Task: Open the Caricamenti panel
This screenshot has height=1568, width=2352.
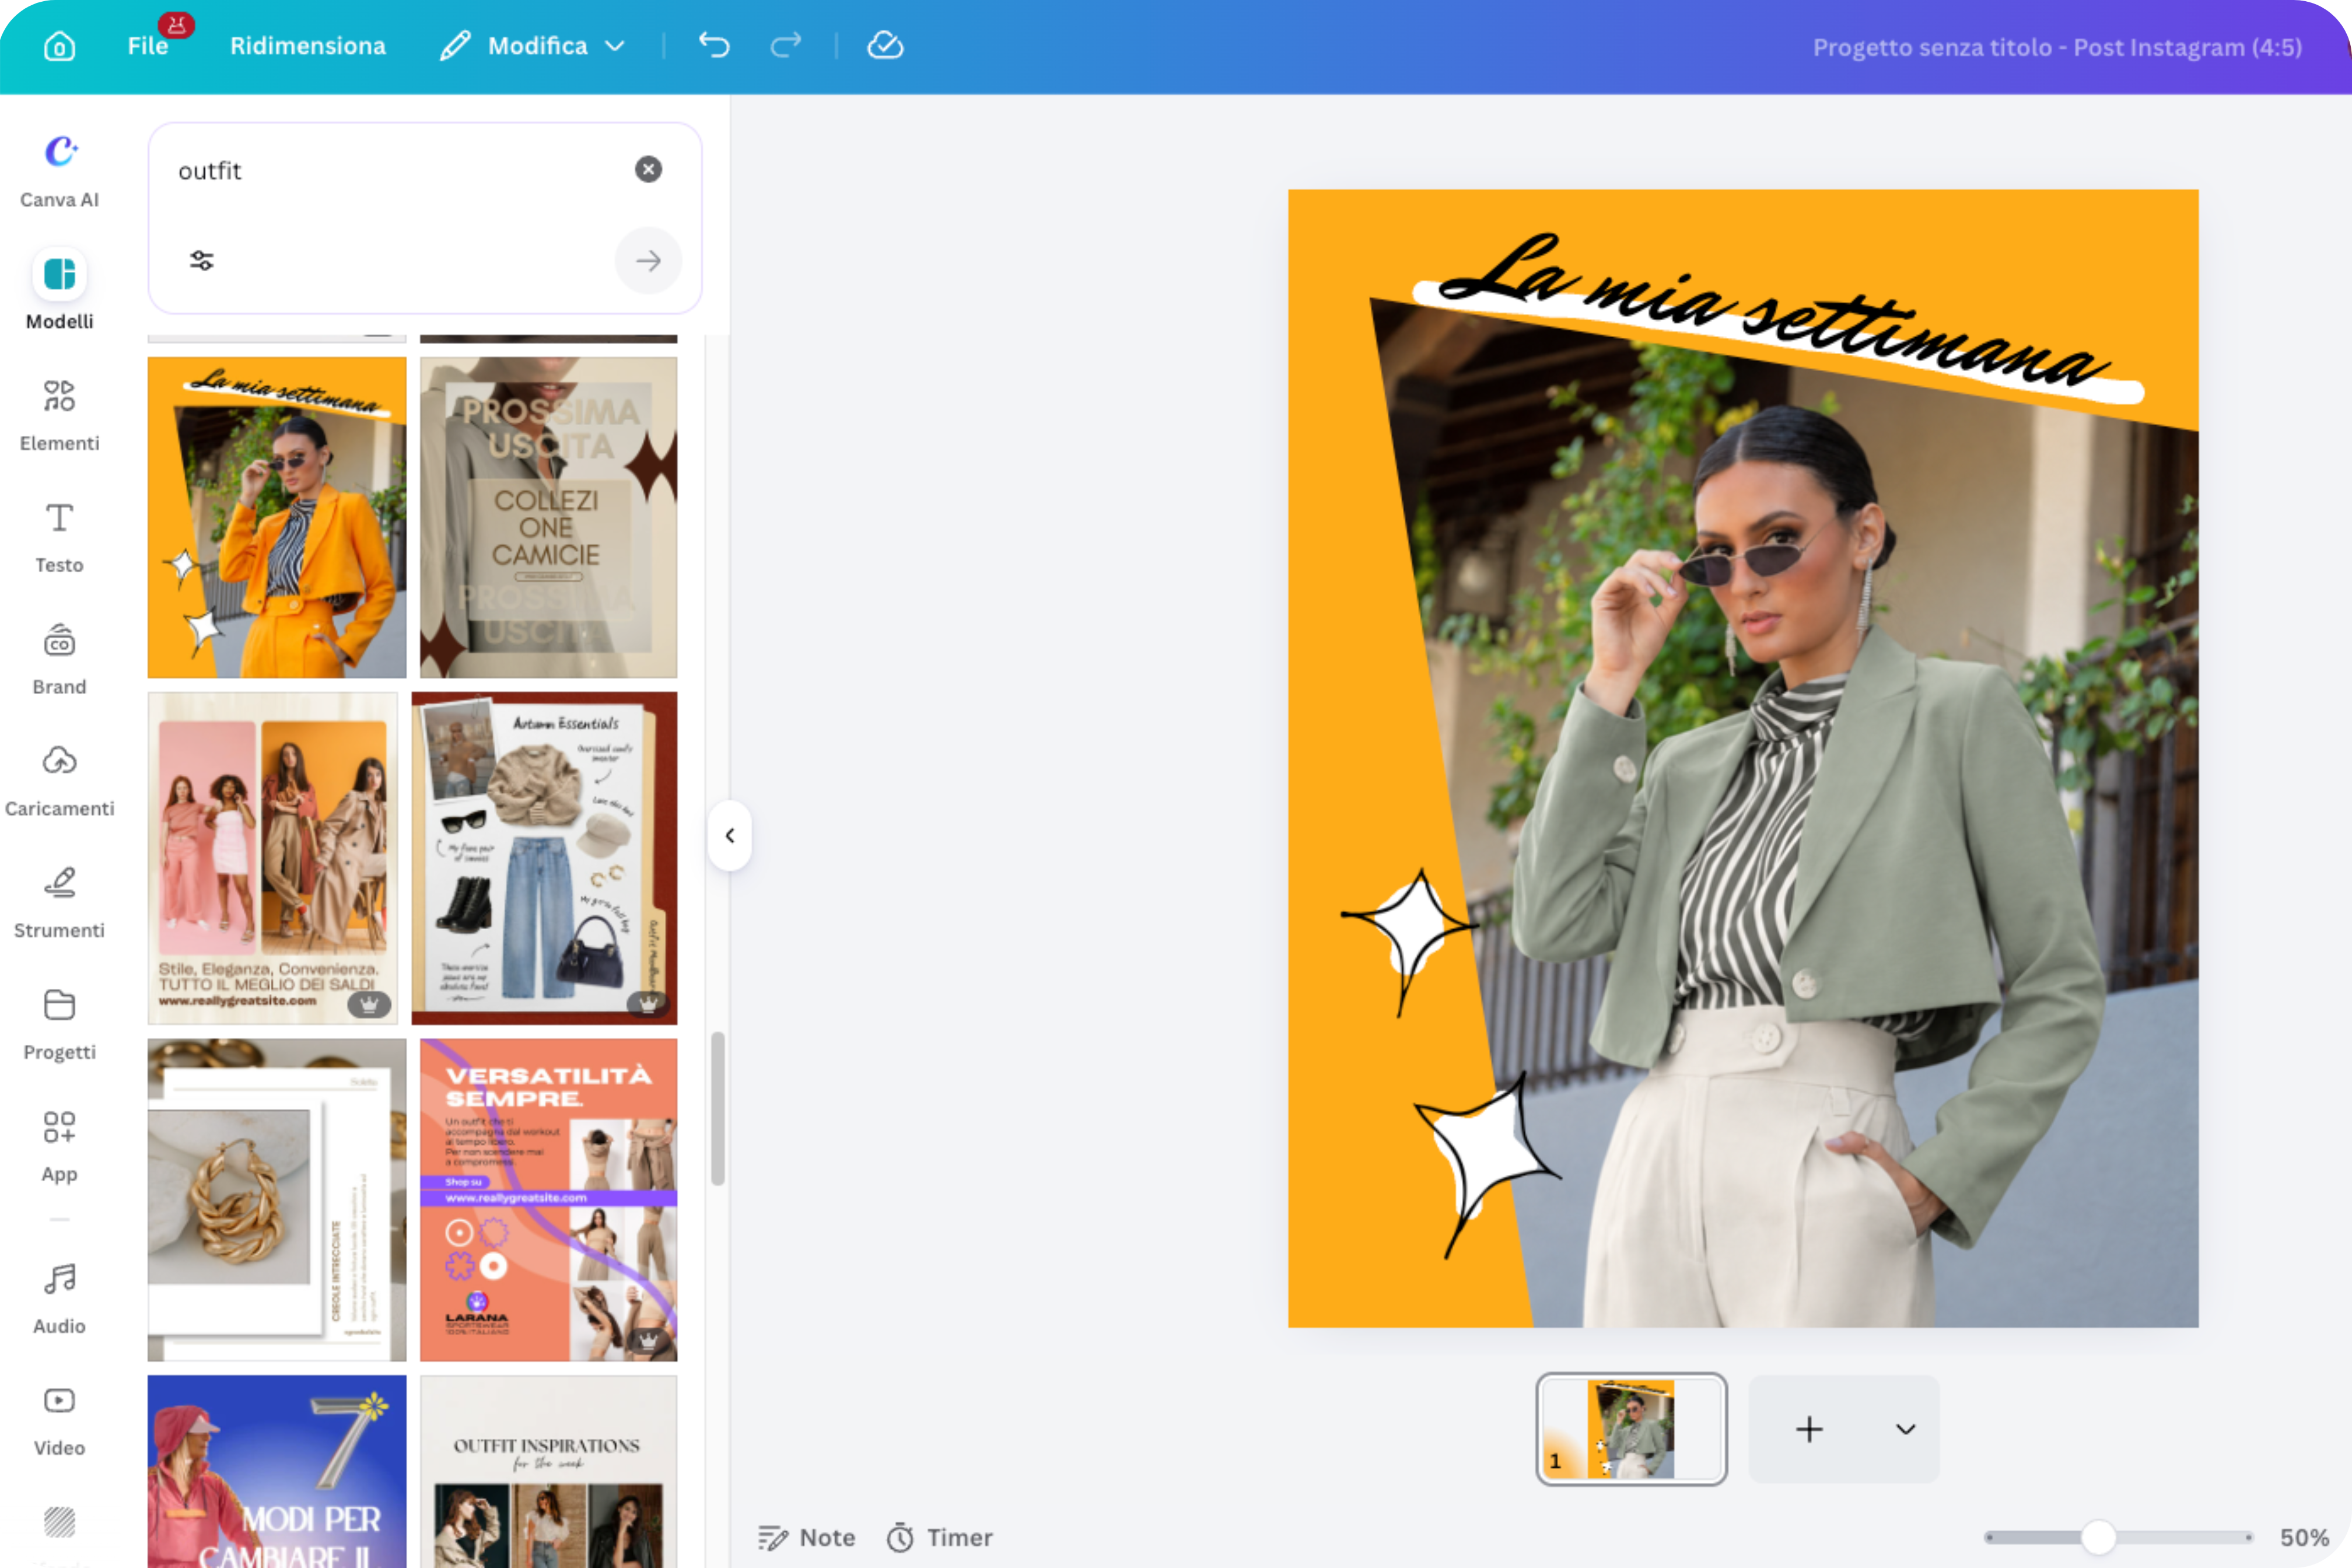Action: coord(59,781)
